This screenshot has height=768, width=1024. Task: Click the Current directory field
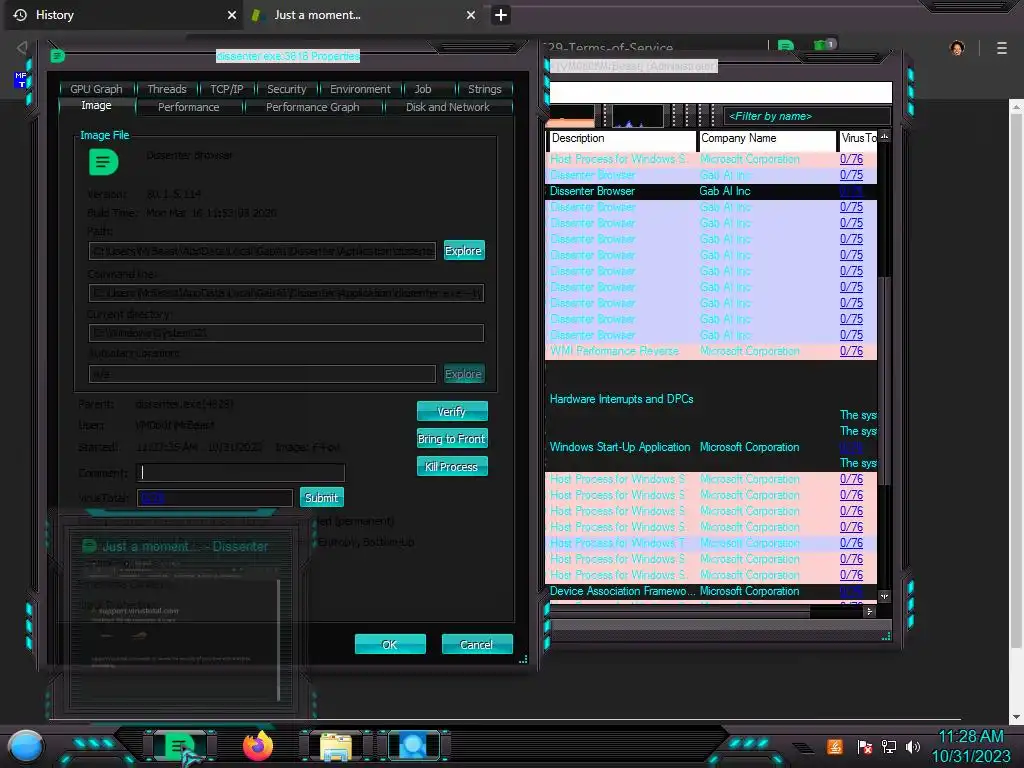tap(286, 333)
